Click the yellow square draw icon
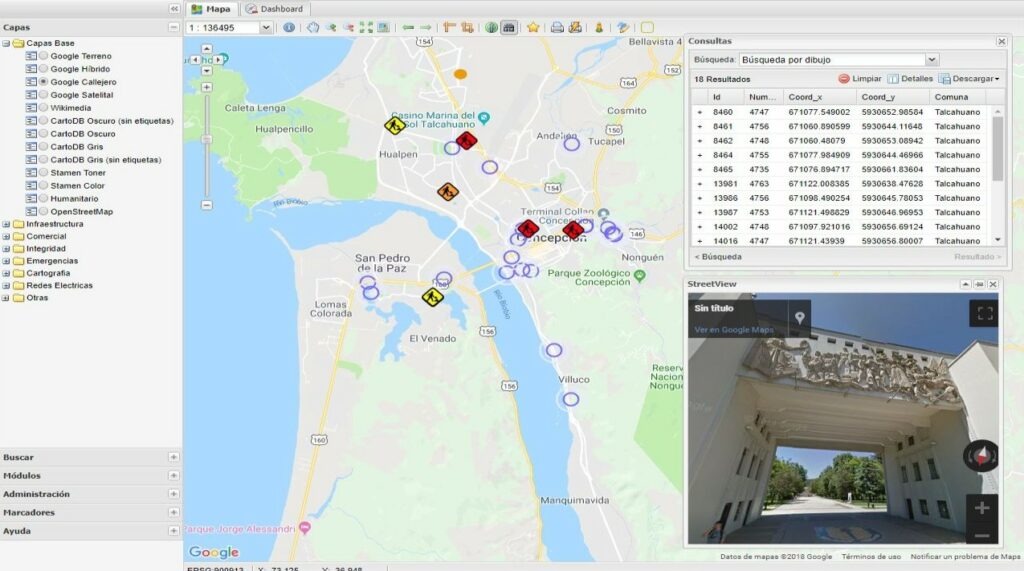 [647, 27]
